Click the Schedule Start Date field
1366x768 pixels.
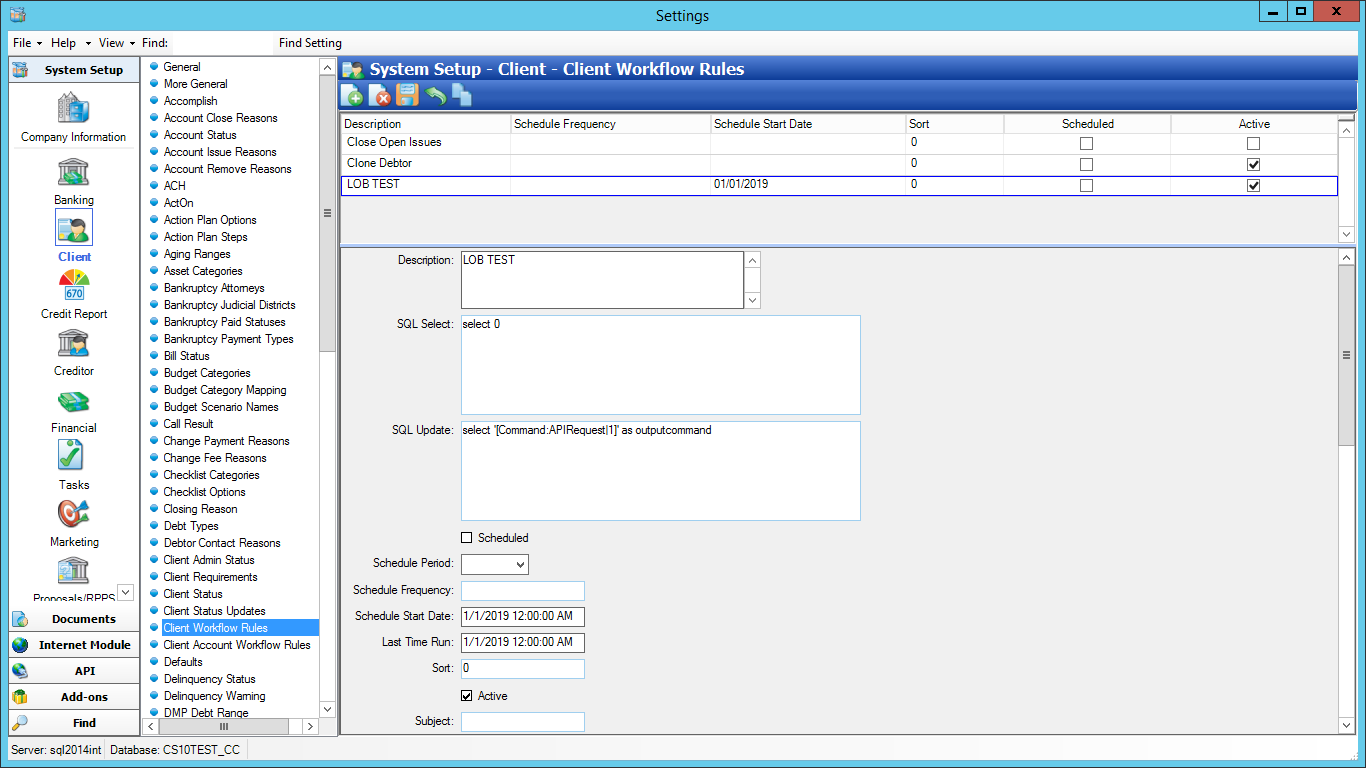(x=522, y=617)
